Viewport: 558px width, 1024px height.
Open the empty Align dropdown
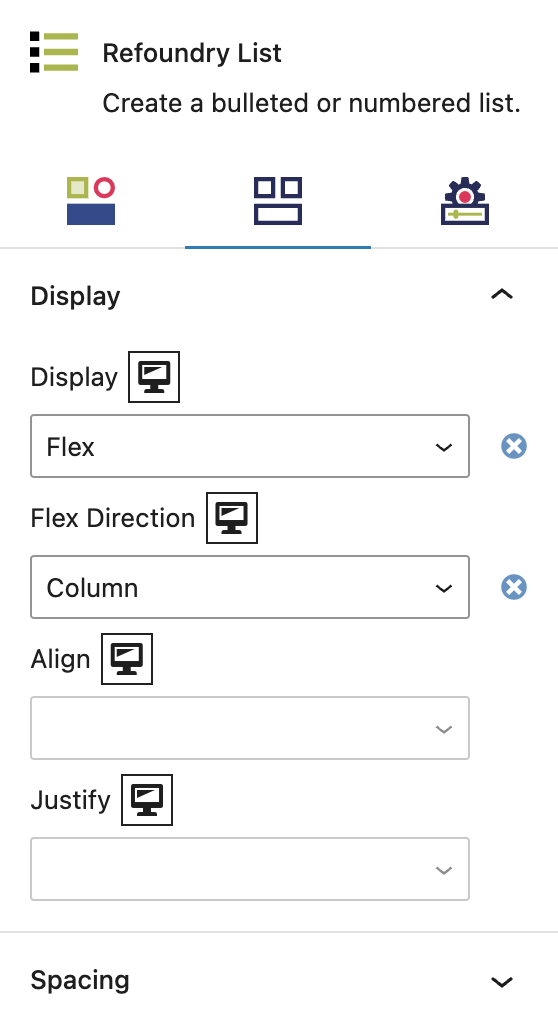tap(250, 728)
